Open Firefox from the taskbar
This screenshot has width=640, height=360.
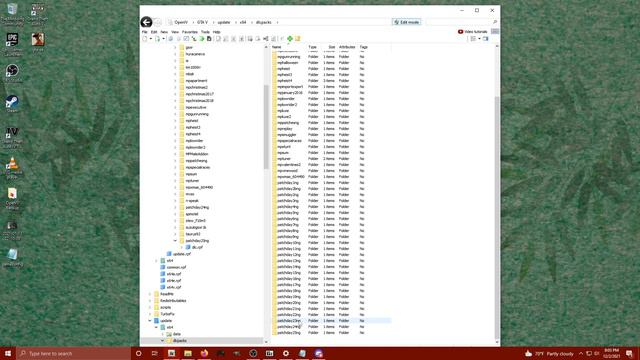tap(204, 353)
